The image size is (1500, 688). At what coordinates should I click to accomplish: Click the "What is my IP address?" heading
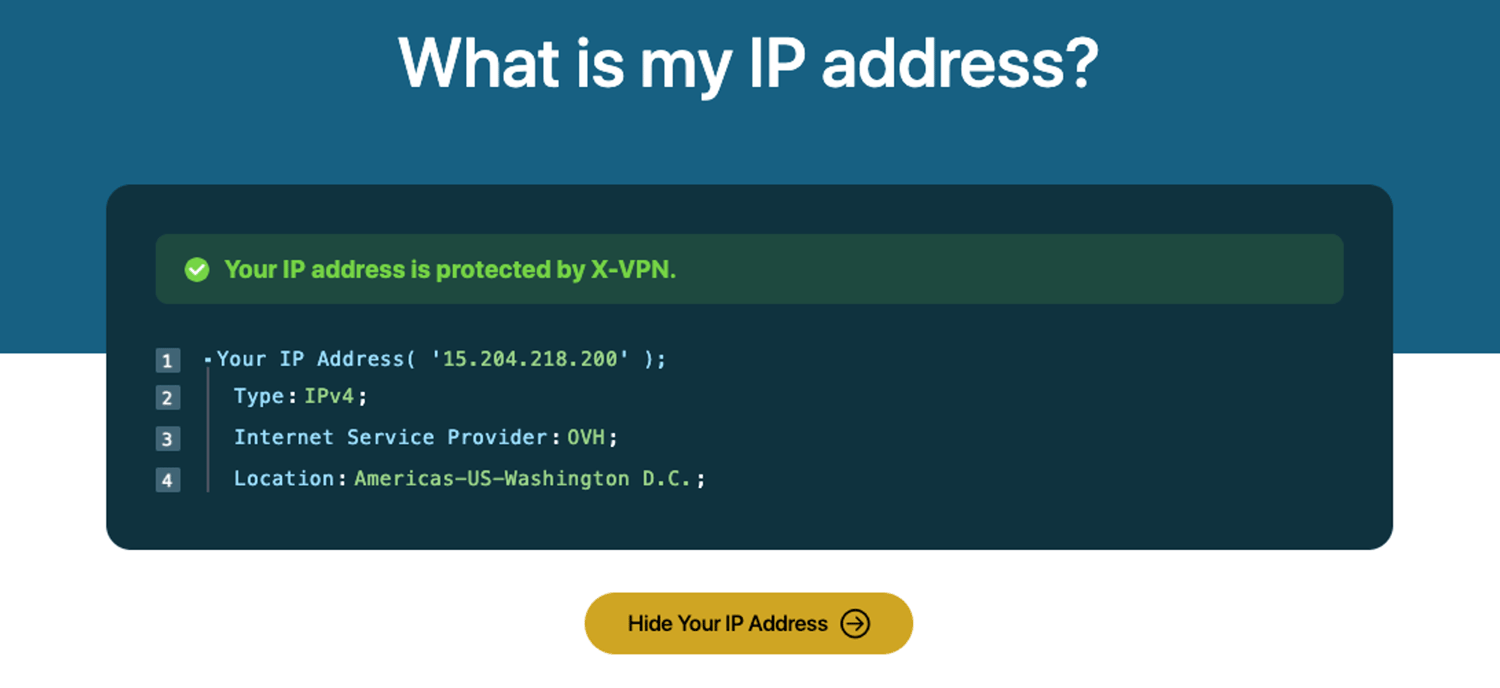point(748,64)
